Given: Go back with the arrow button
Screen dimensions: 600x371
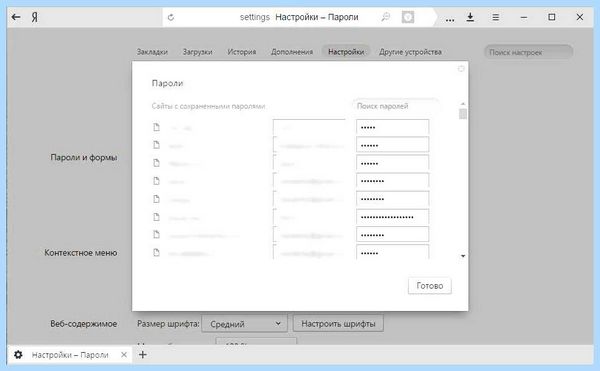Looking at the screenshot, I should 16,17.
